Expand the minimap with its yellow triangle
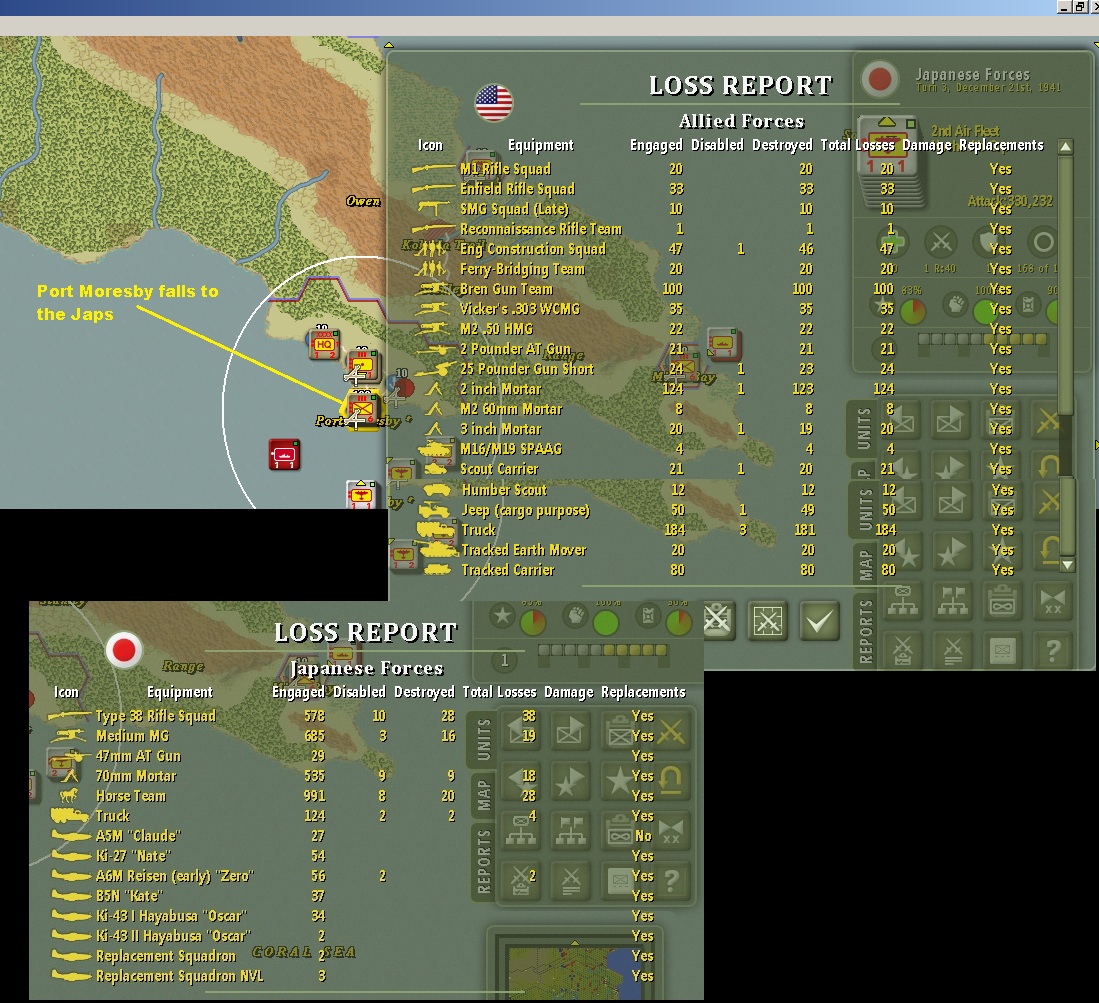1099x1003 pixels. point(575,943)
